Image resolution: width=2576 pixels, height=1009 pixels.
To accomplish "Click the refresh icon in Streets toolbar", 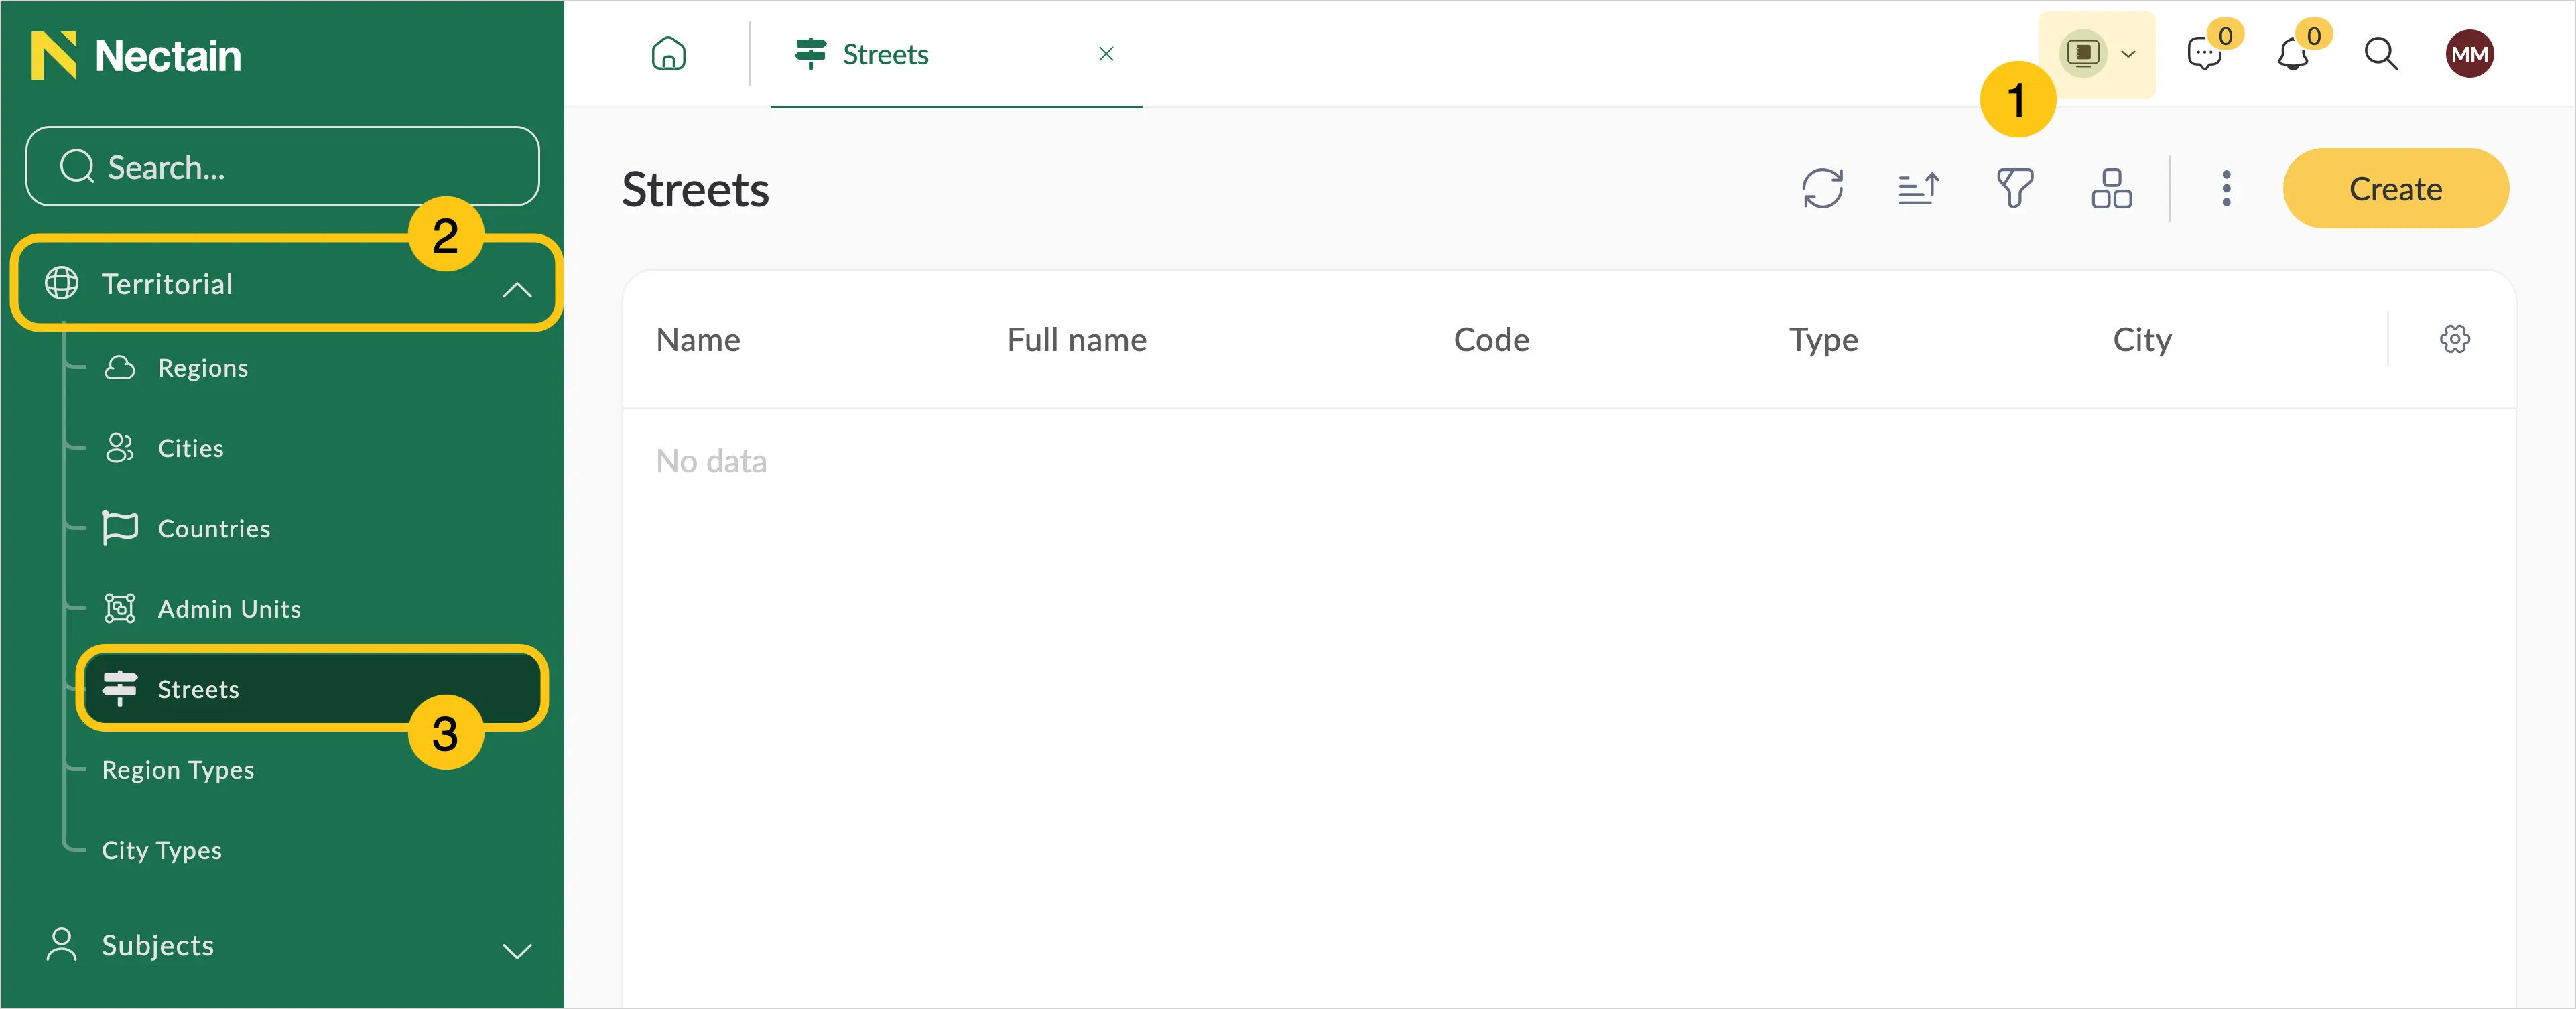I will tap(1822, 188).
